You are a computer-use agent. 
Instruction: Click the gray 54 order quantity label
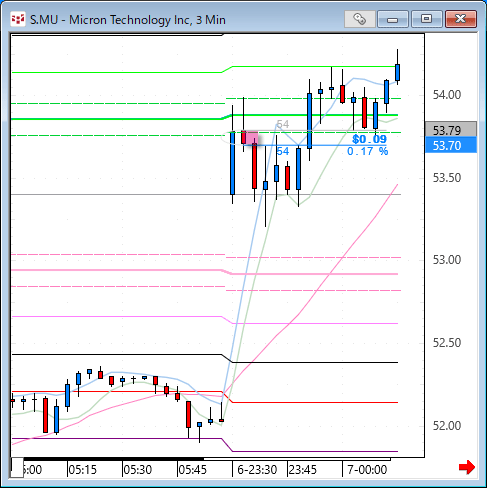(x=283, y=124)
